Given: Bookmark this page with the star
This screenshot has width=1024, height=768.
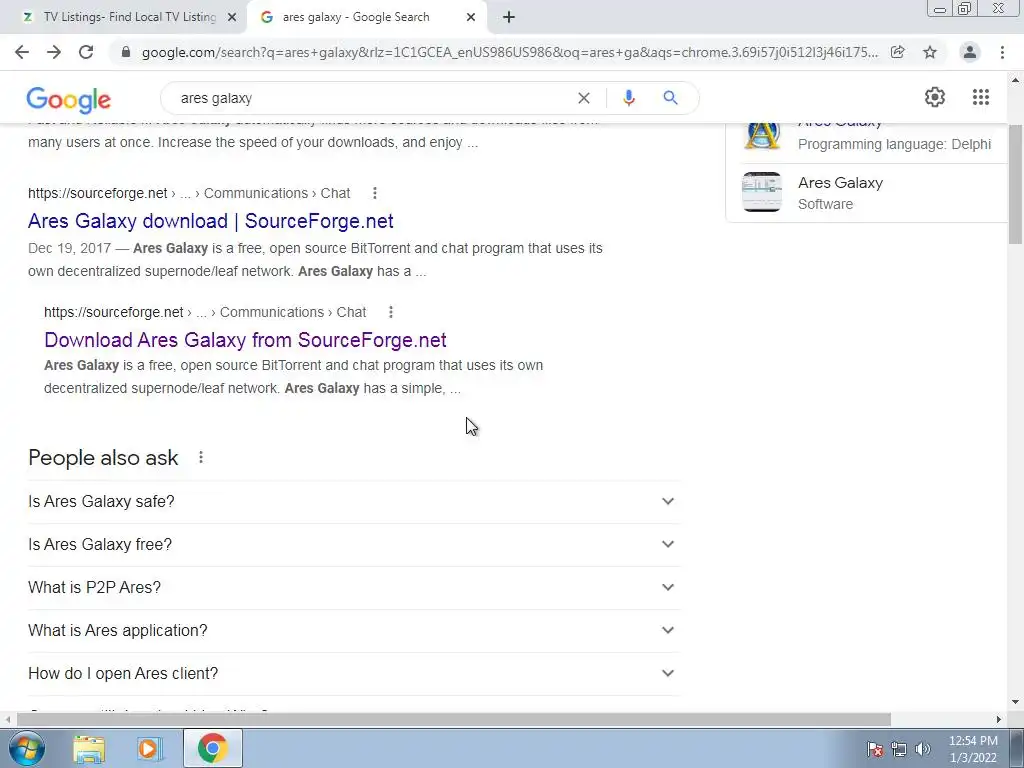Looking at the screenshot, I should point(930,52).
